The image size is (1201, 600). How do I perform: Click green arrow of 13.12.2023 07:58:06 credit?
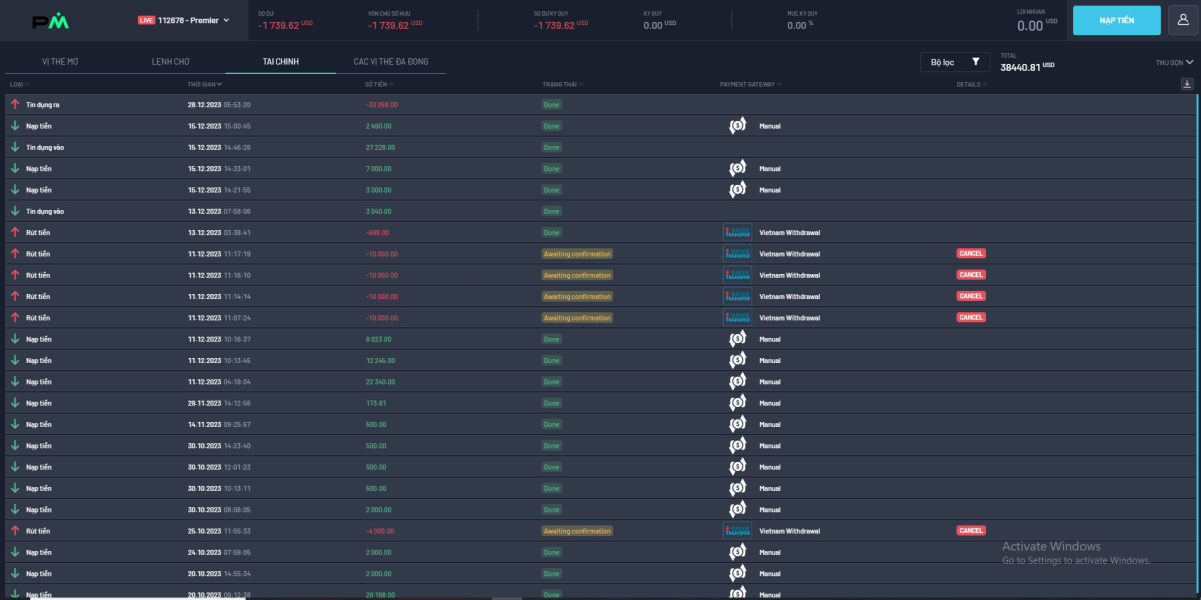point(15,211)
